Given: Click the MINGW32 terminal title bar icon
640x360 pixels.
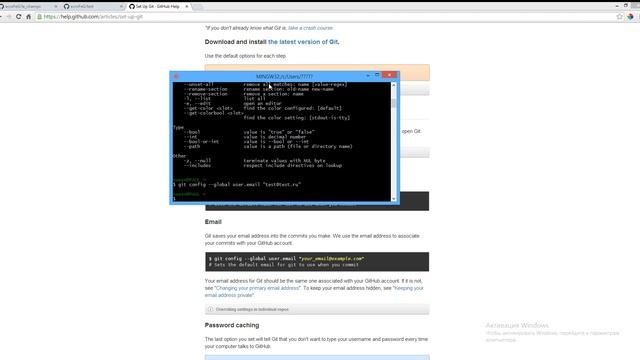Looking at the screenshot, I should [176, 76].
